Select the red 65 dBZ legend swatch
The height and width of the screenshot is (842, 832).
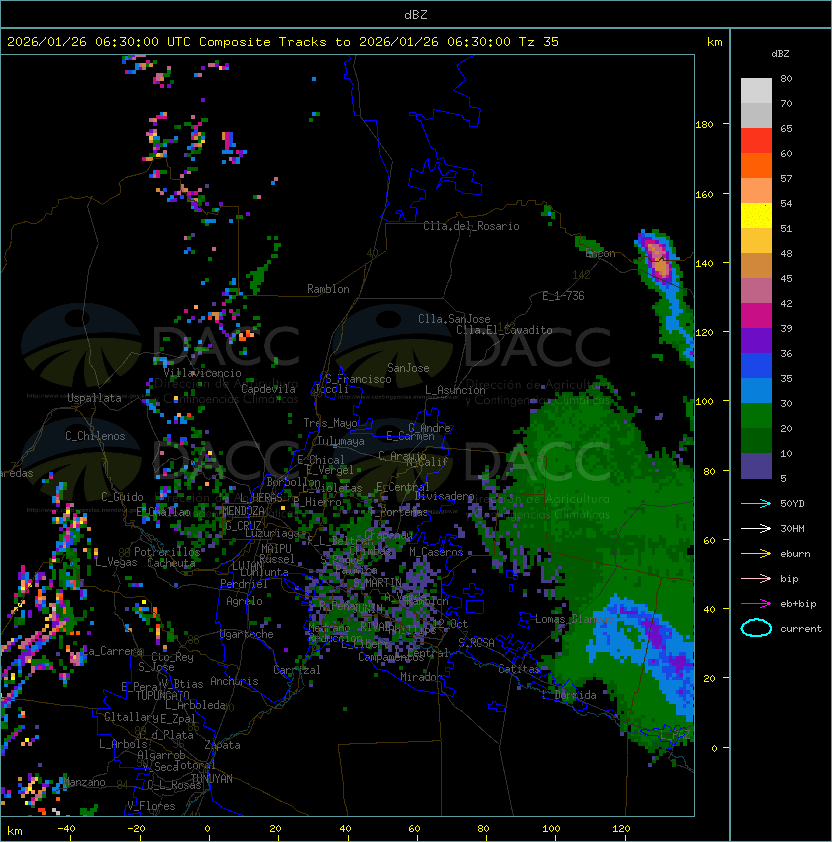click(x=756, y=140)
